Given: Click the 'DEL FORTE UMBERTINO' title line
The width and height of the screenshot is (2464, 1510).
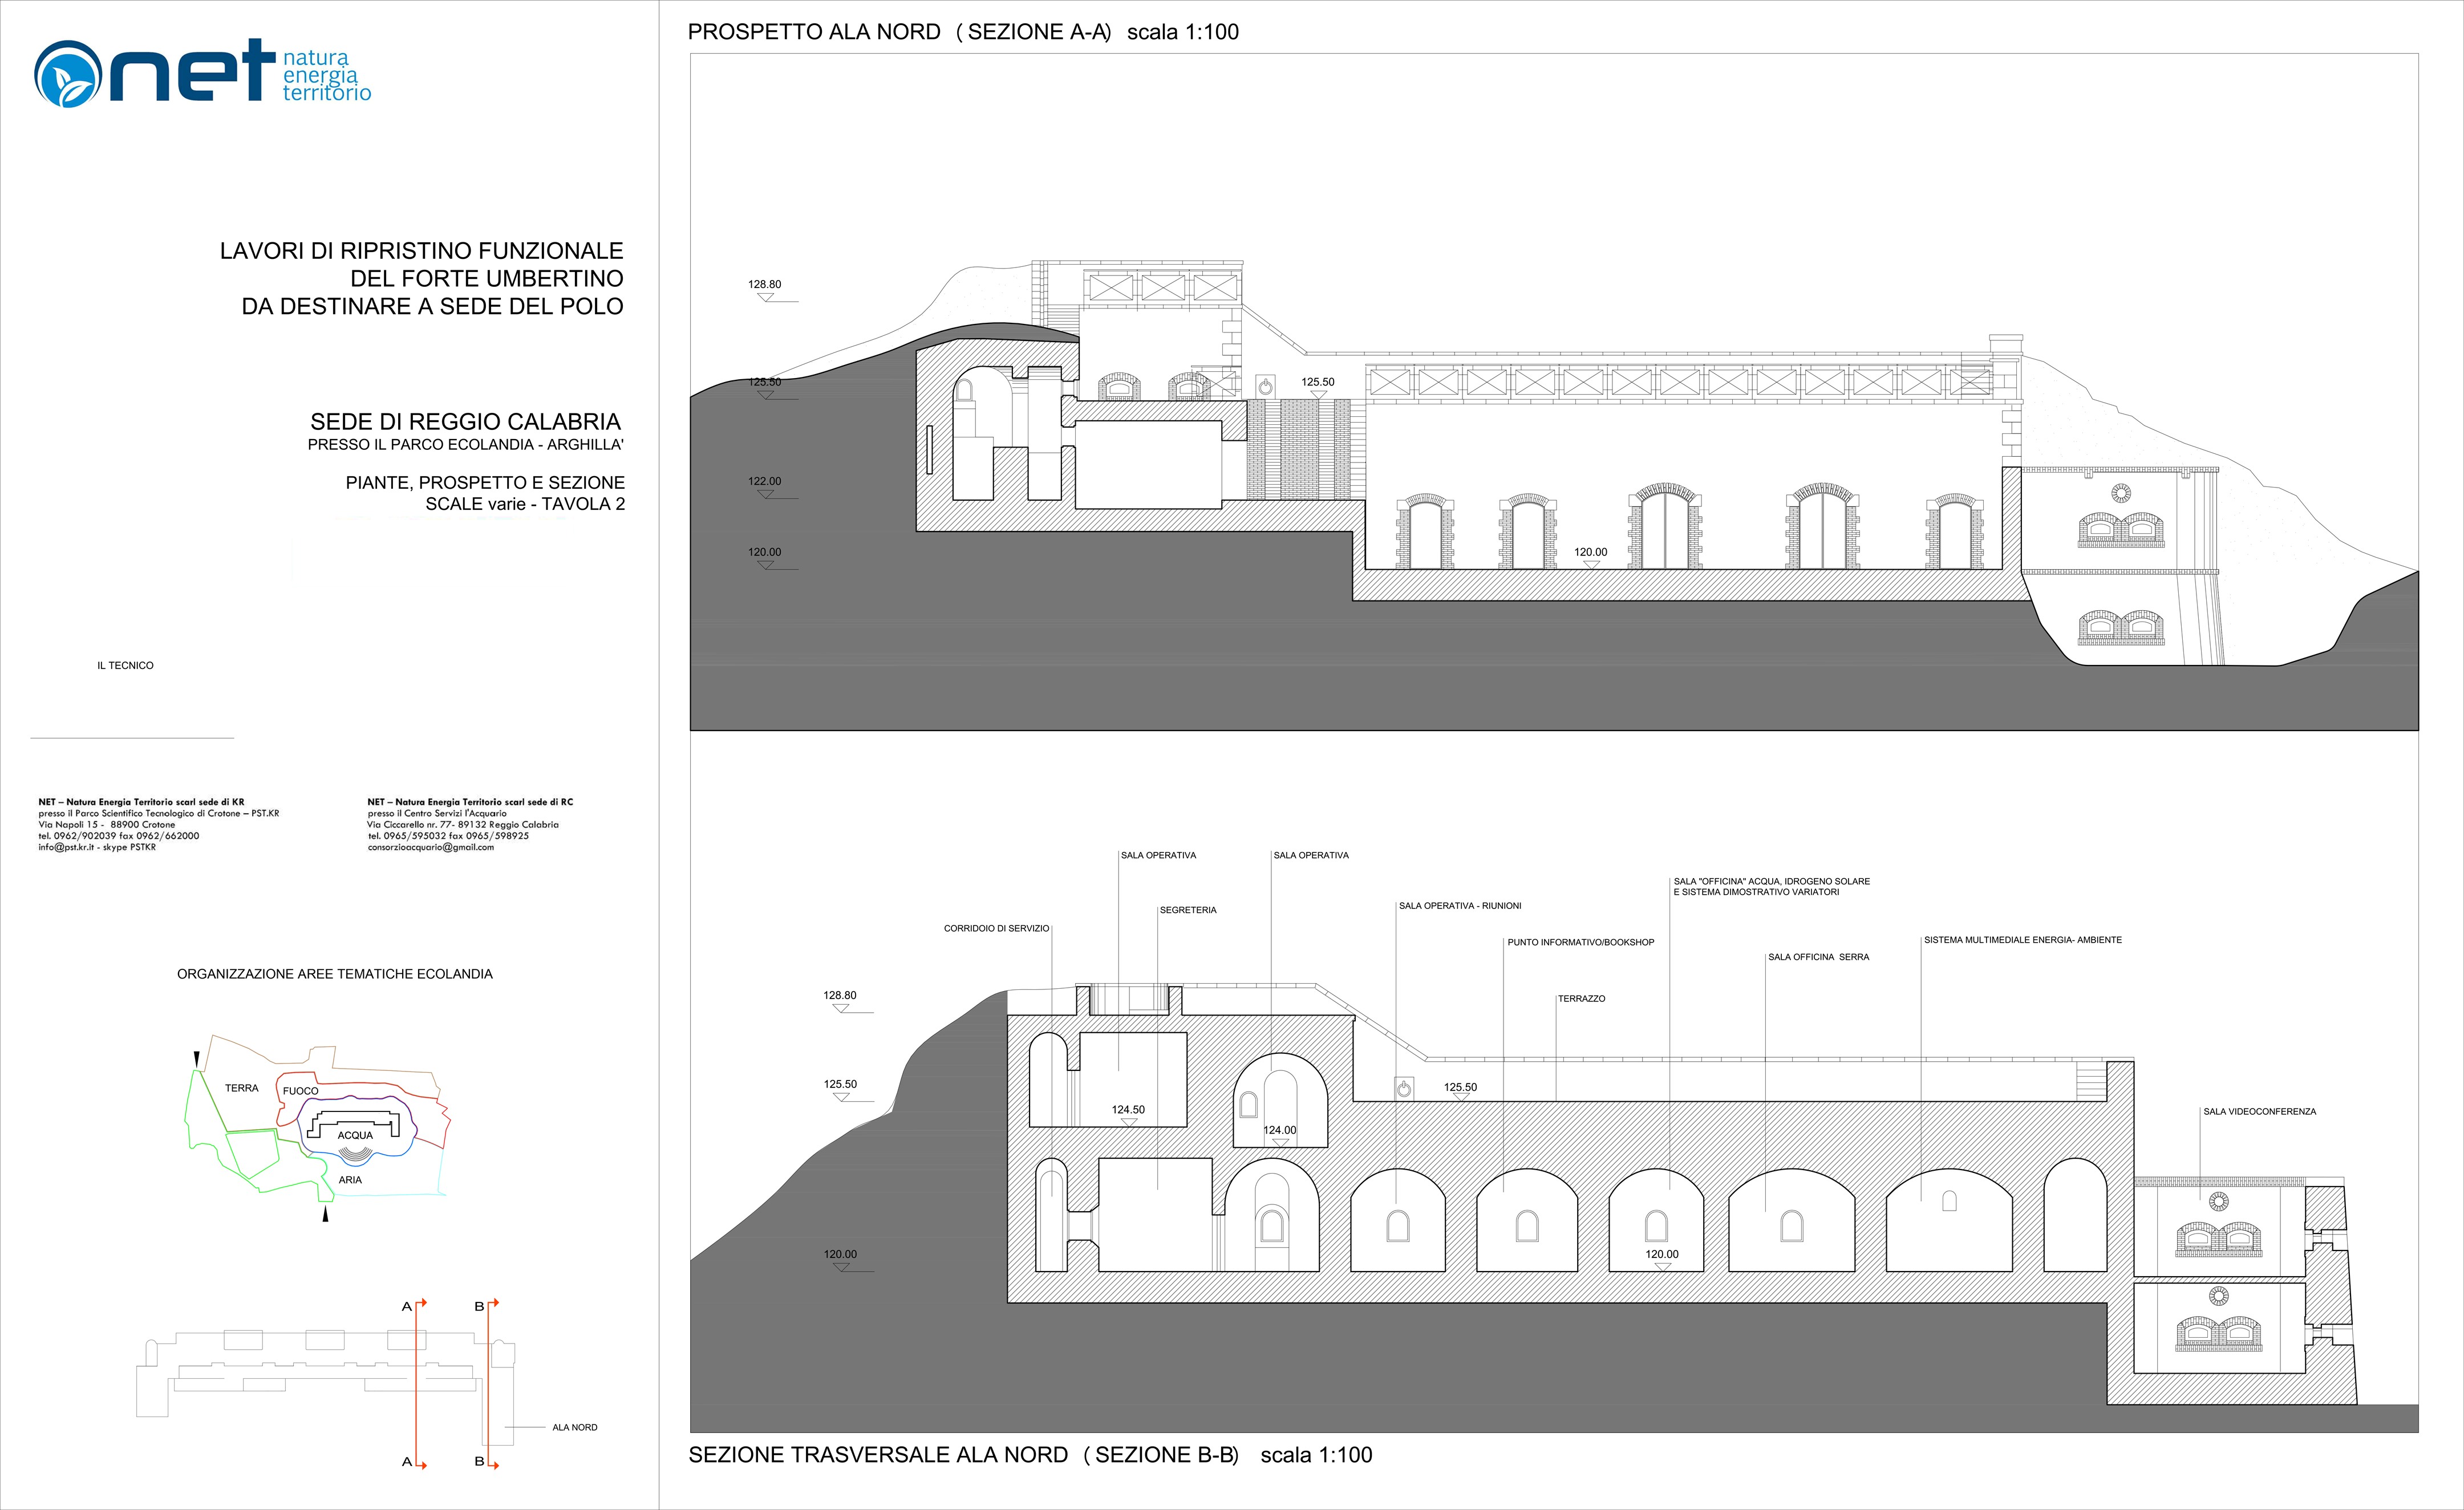Looking at the screenshot, I should tap(486, 279).
